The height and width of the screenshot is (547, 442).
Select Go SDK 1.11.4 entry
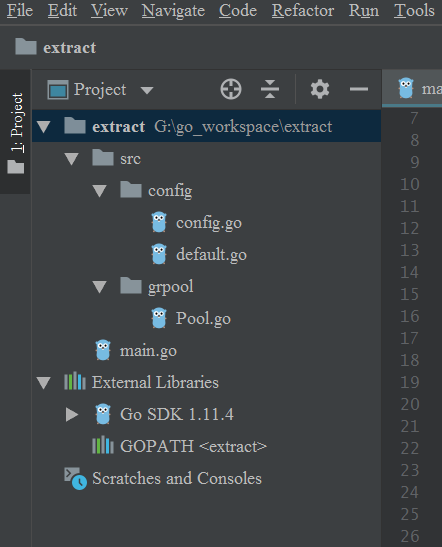pos(177,414)
